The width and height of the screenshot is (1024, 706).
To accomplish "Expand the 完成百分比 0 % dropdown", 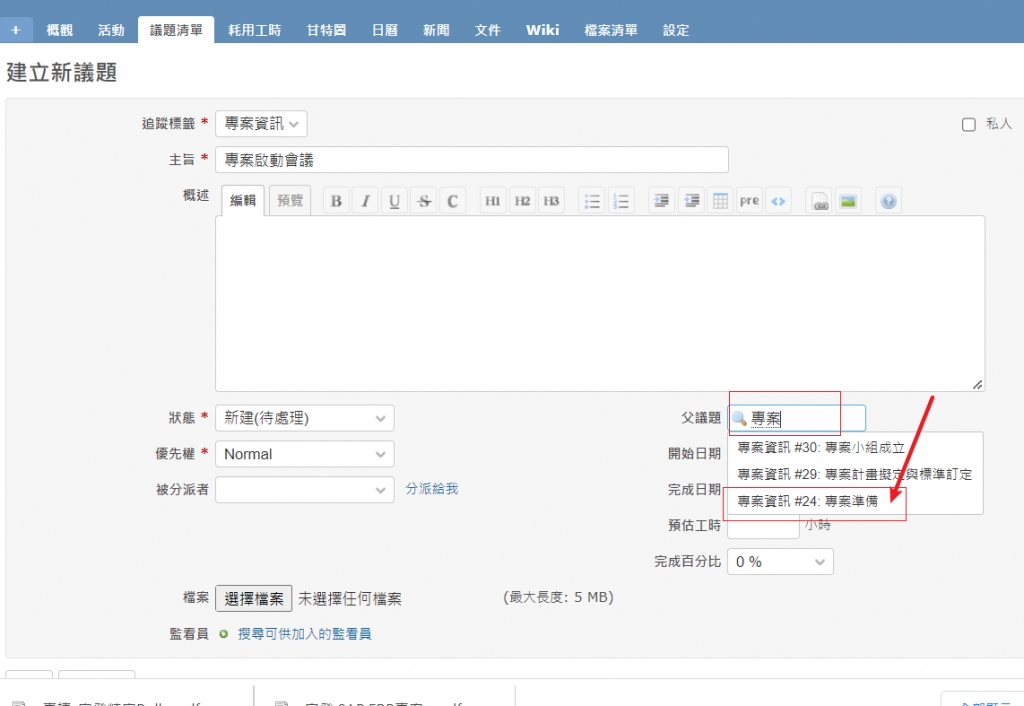I will [x=780, y=562].
